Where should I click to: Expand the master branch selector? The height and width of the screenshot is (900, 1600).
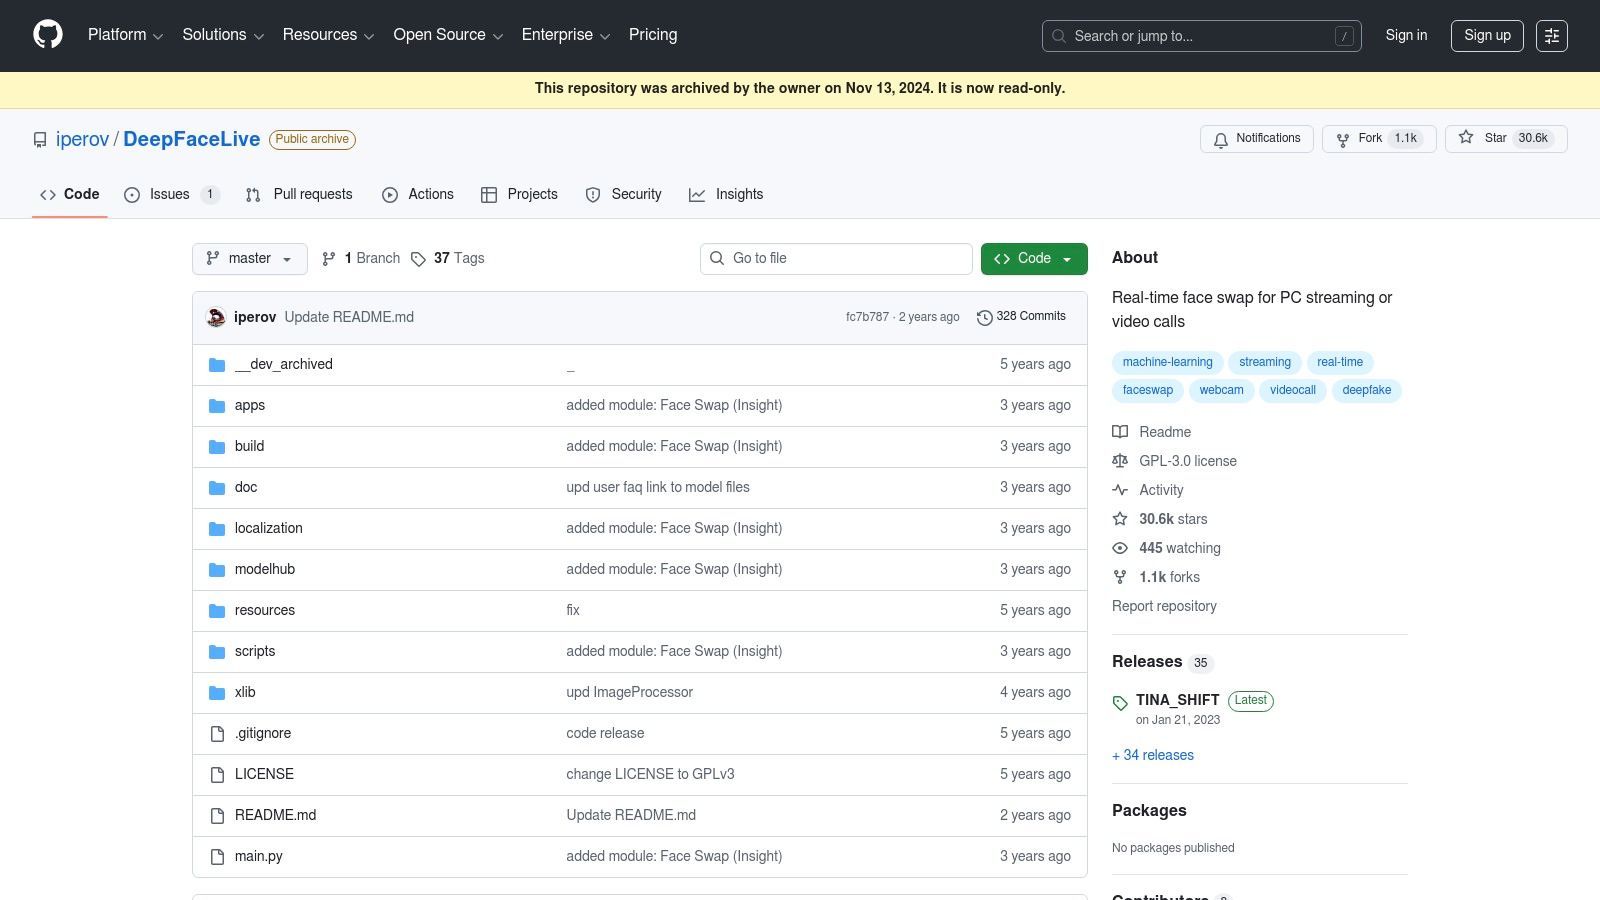pos(249,258)
